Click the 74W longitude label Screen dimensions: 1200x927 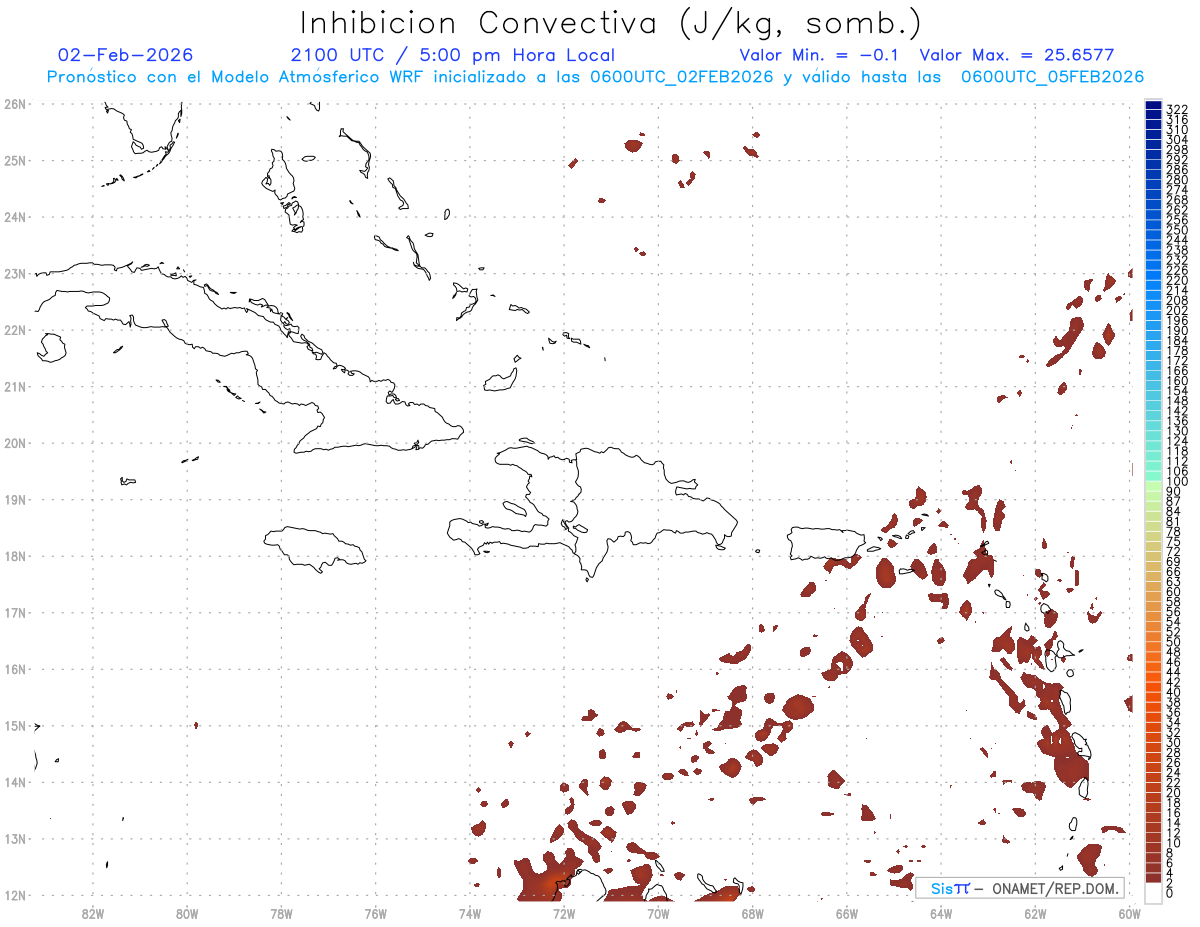pos(470,912)
